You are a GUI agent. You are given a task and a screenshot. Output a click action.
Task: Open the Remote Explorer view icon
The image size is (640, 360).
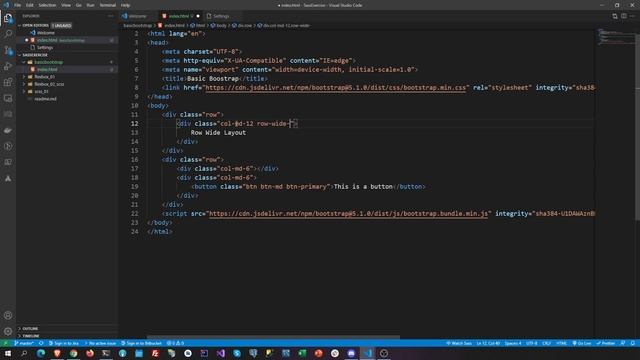tap(8, 98)
